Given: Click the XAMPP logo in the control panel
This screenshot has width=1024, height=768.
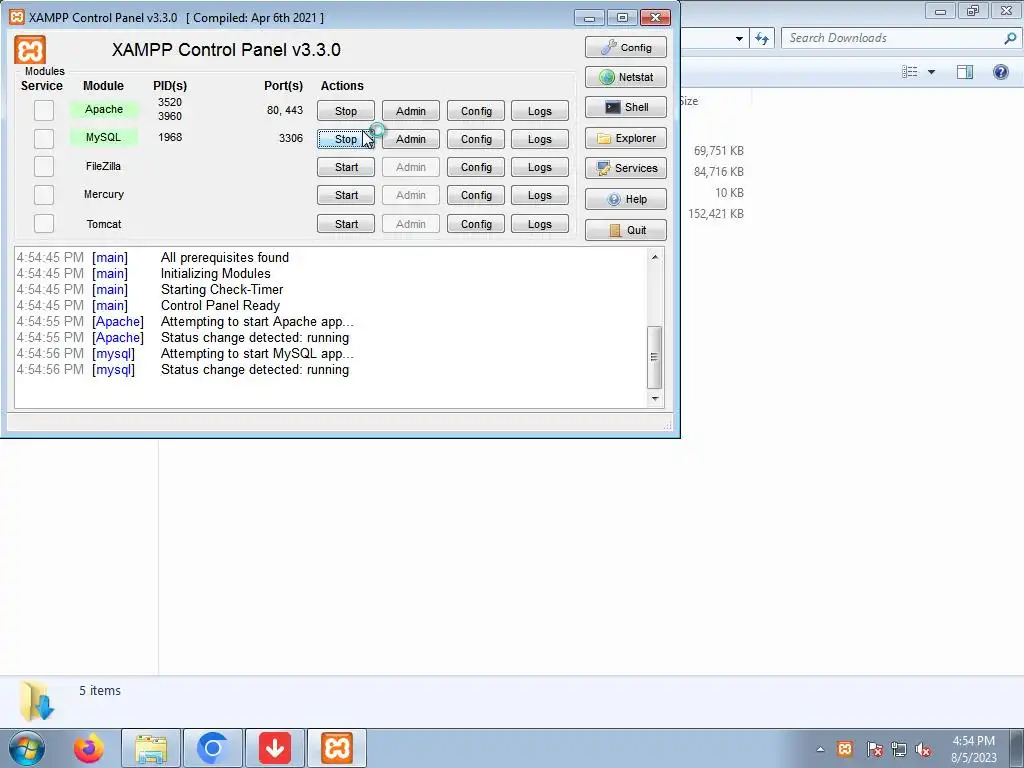Looking at the screenshot, I should click(30, 50).
